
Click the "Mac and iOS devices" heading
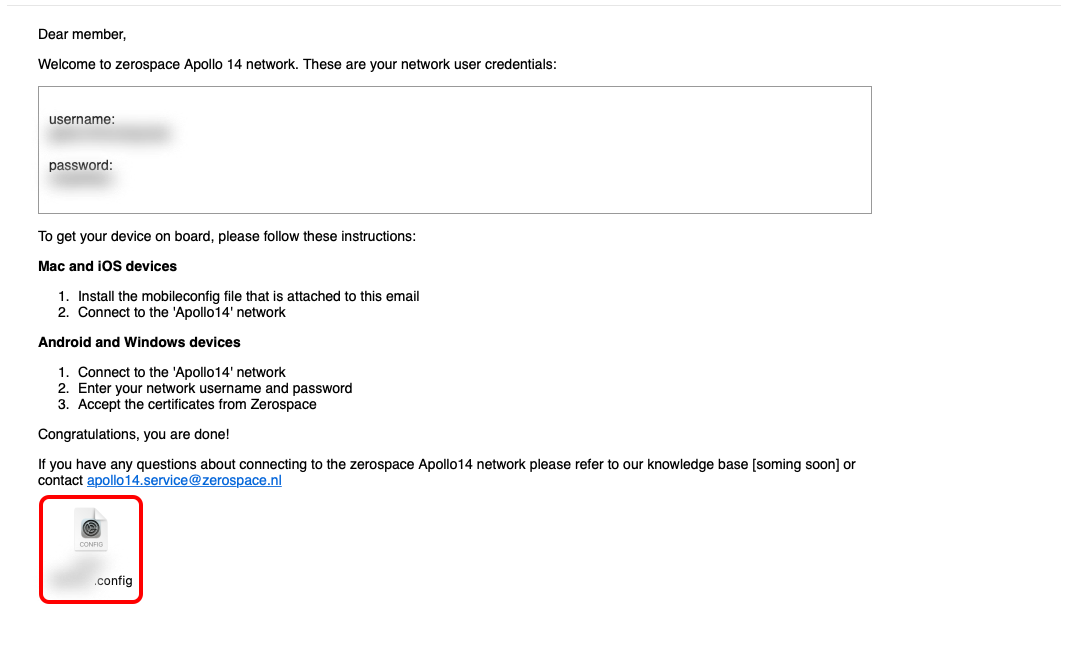pos(108,266)
